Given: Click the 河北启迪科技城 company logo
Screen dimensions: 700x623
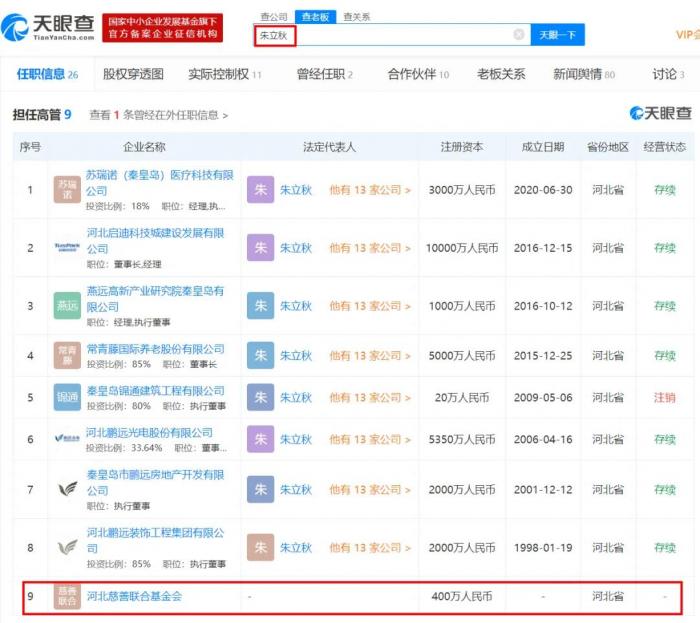Looking at the screenshot, I should click(x=67, y=248).
